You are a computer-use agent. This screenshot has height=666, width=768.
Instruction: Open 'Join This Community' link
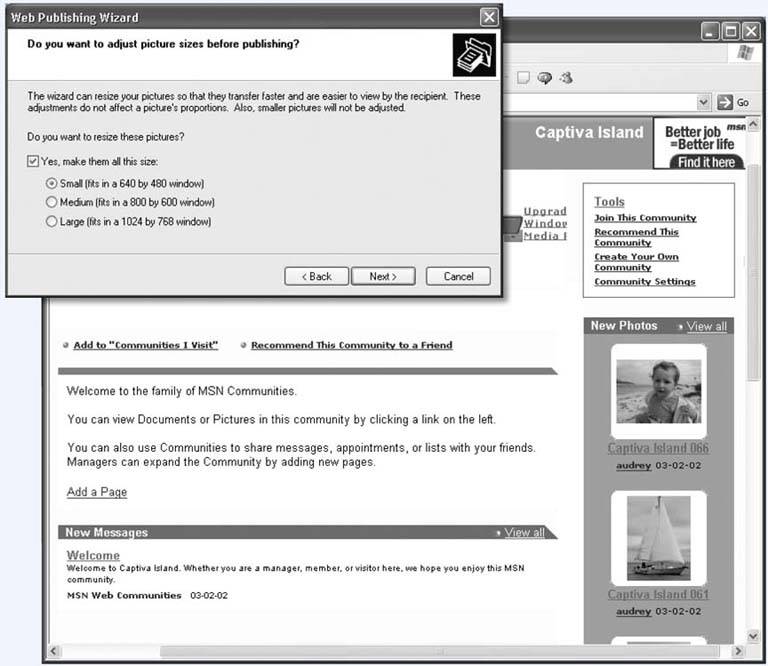[645, 218]
